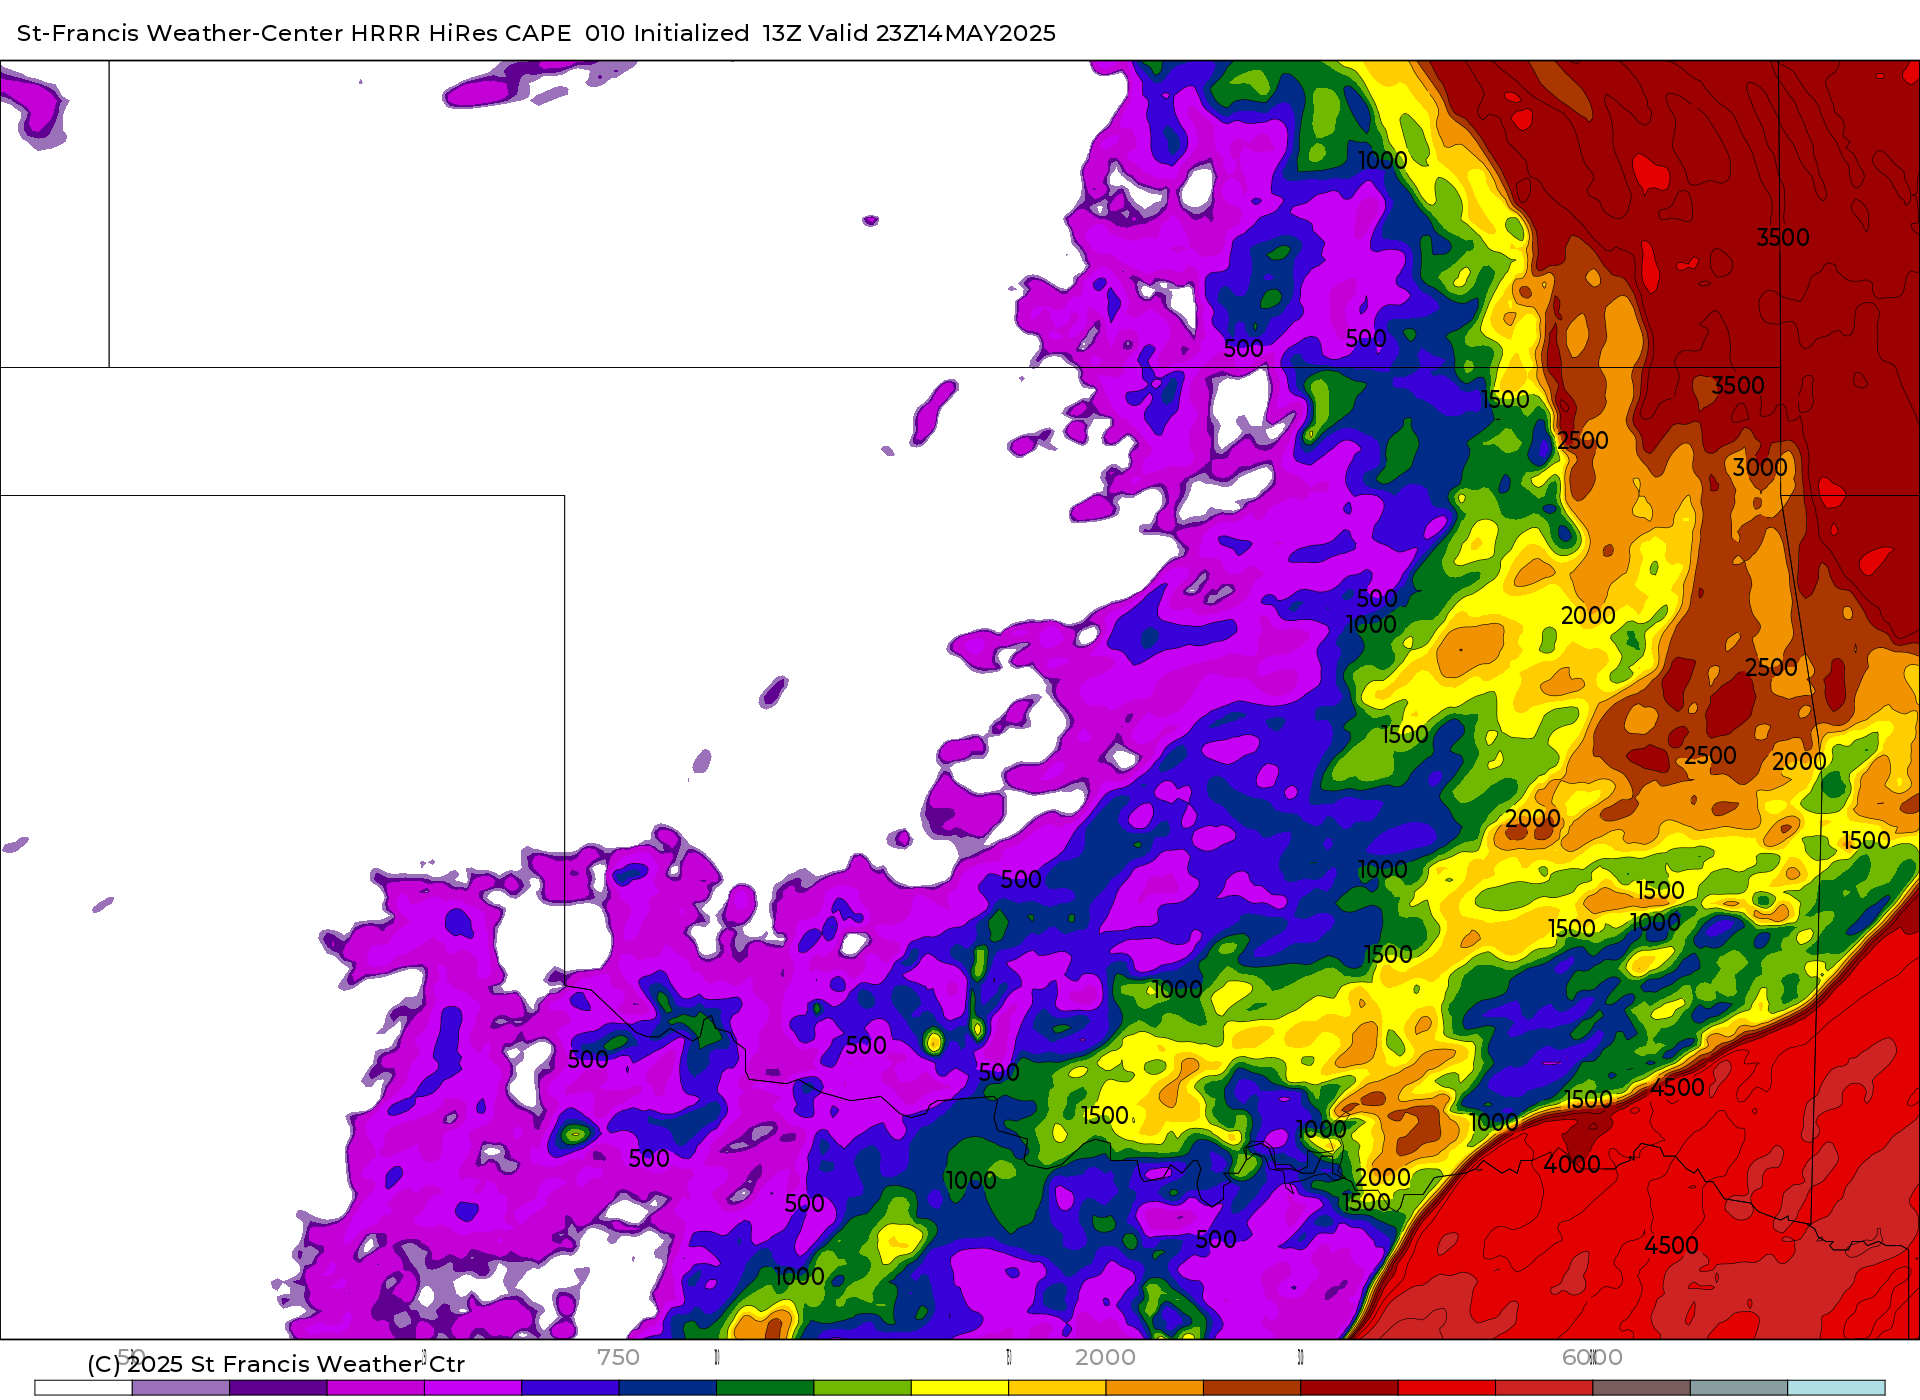Click the dark purple colorbar swatch

click(x=278, y=1388)
